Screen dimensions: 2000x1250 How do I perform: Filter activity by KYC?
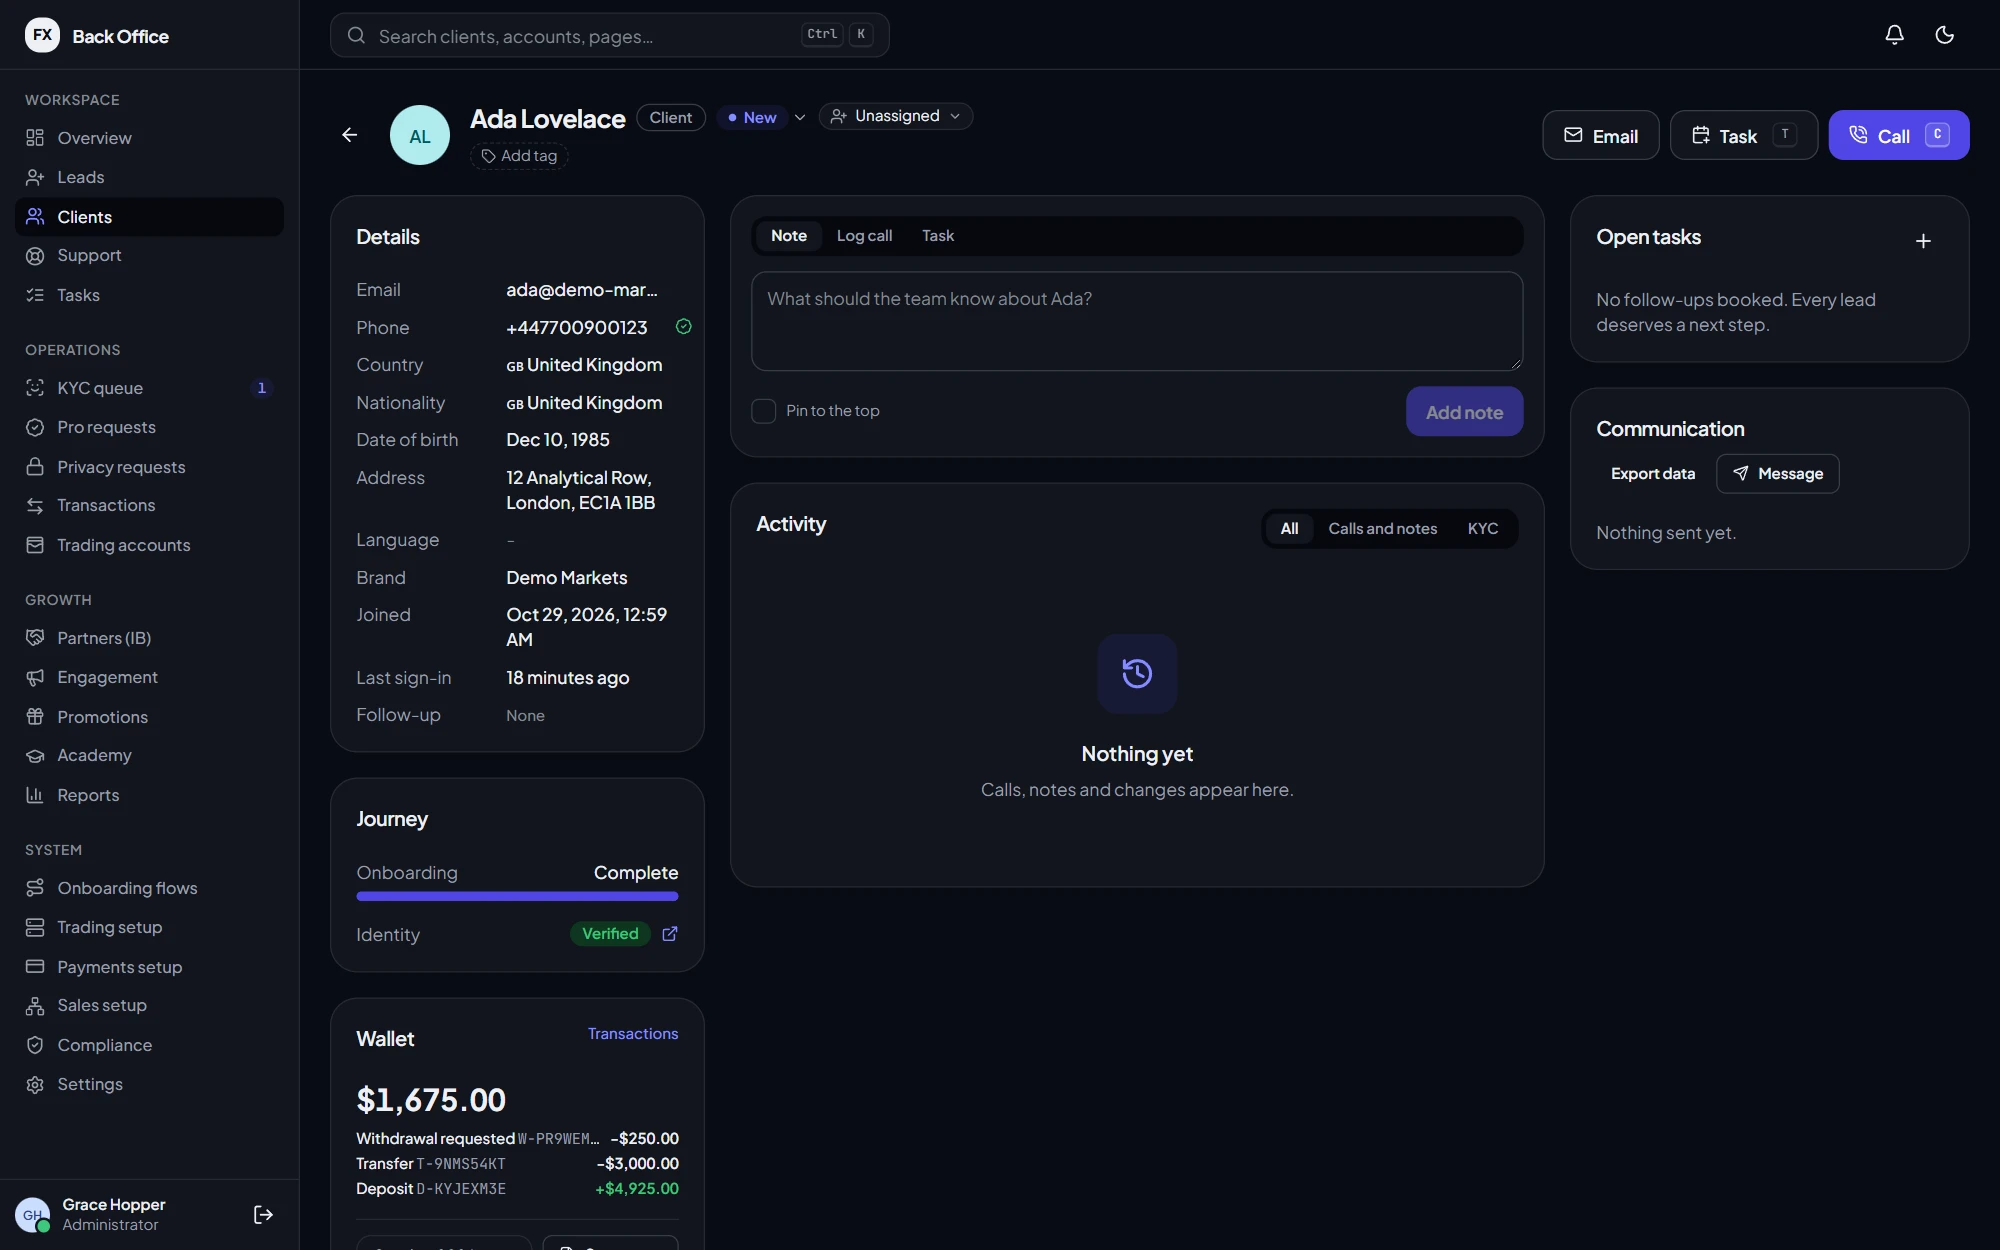point(1482,529)
